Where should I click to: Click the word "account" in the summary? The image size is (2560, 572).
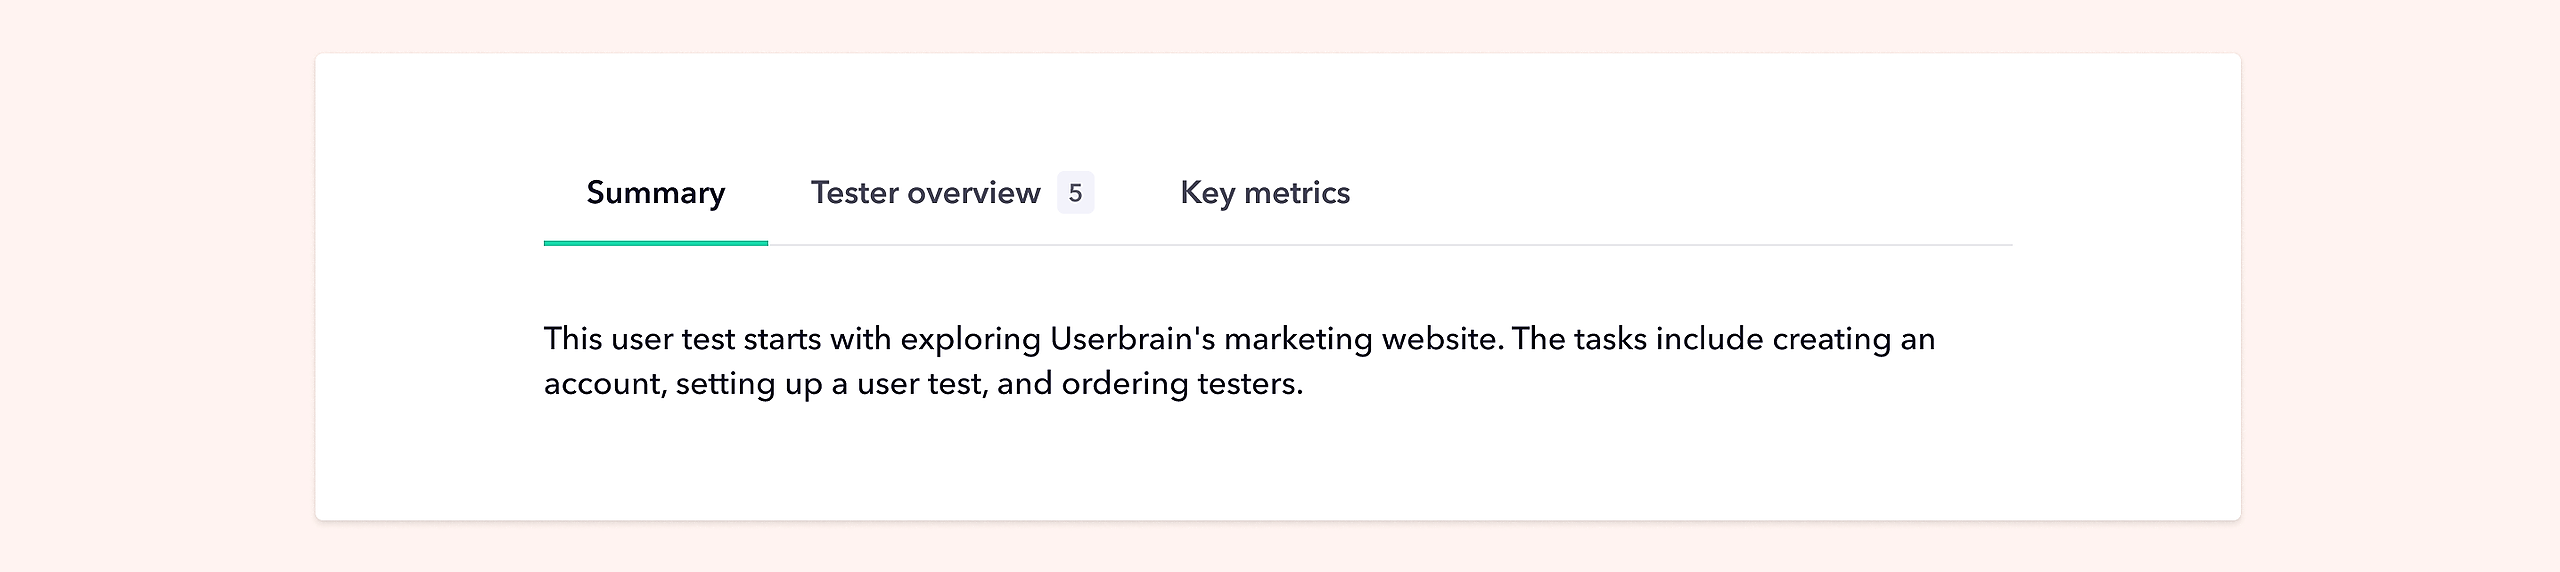[603, 384]
